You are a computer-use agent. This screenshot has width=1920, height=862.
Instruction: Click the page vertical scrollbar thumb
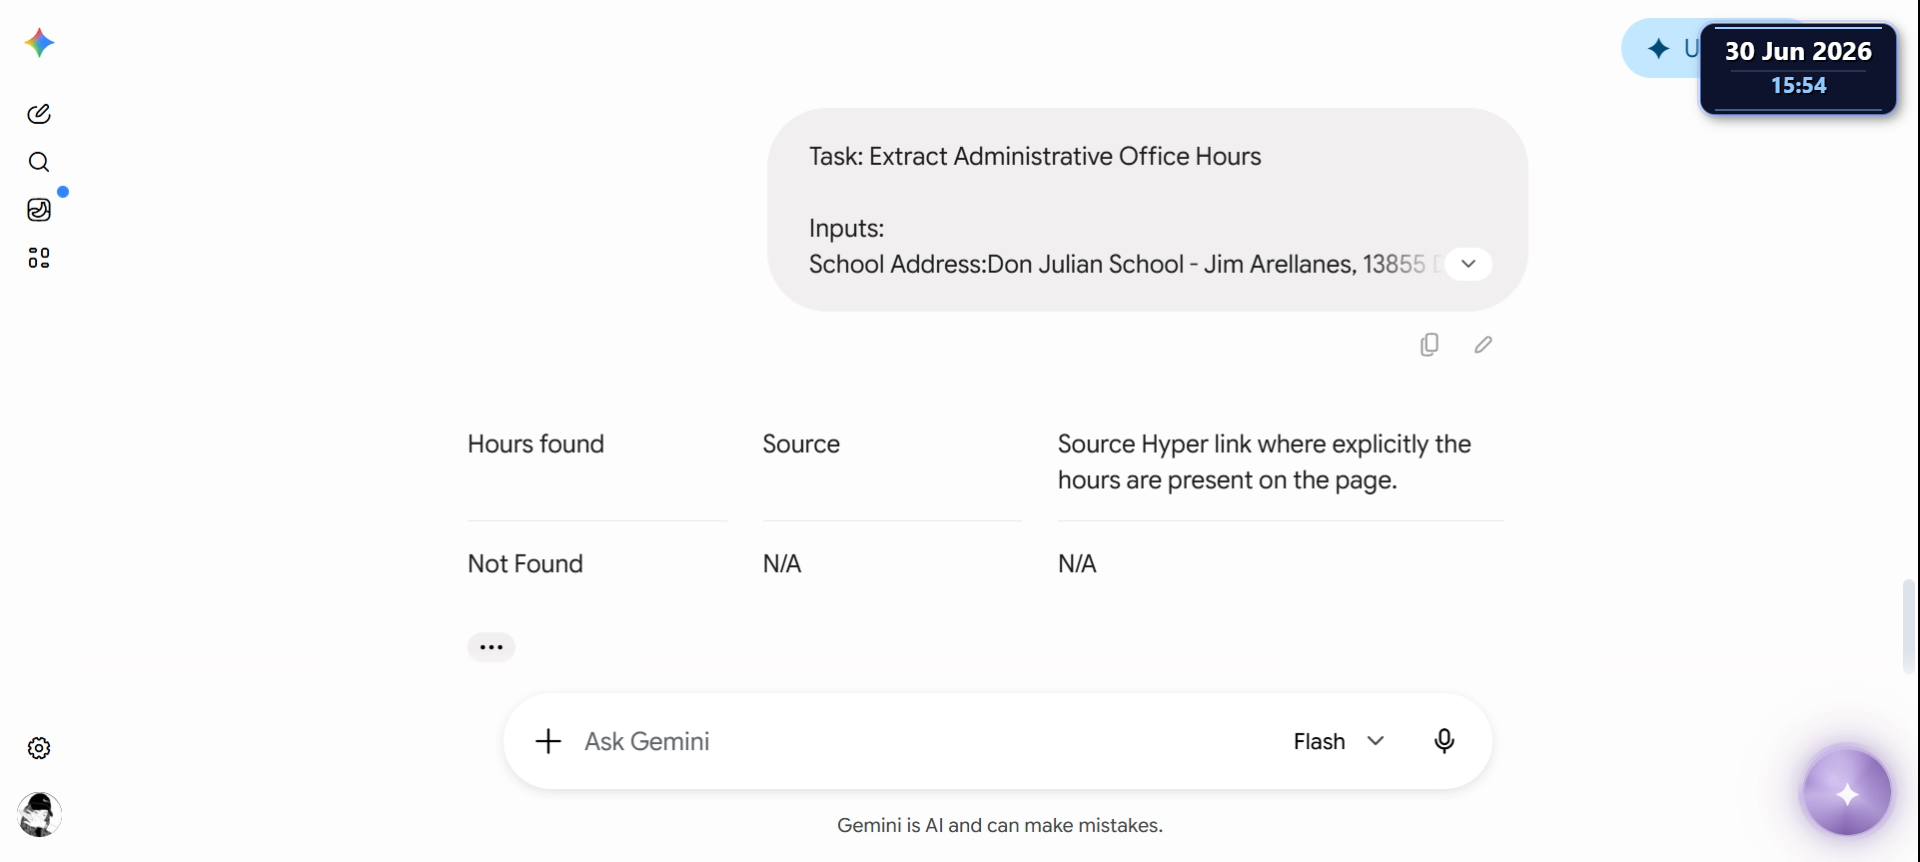pyautogui.click(x=1909, y=626)
